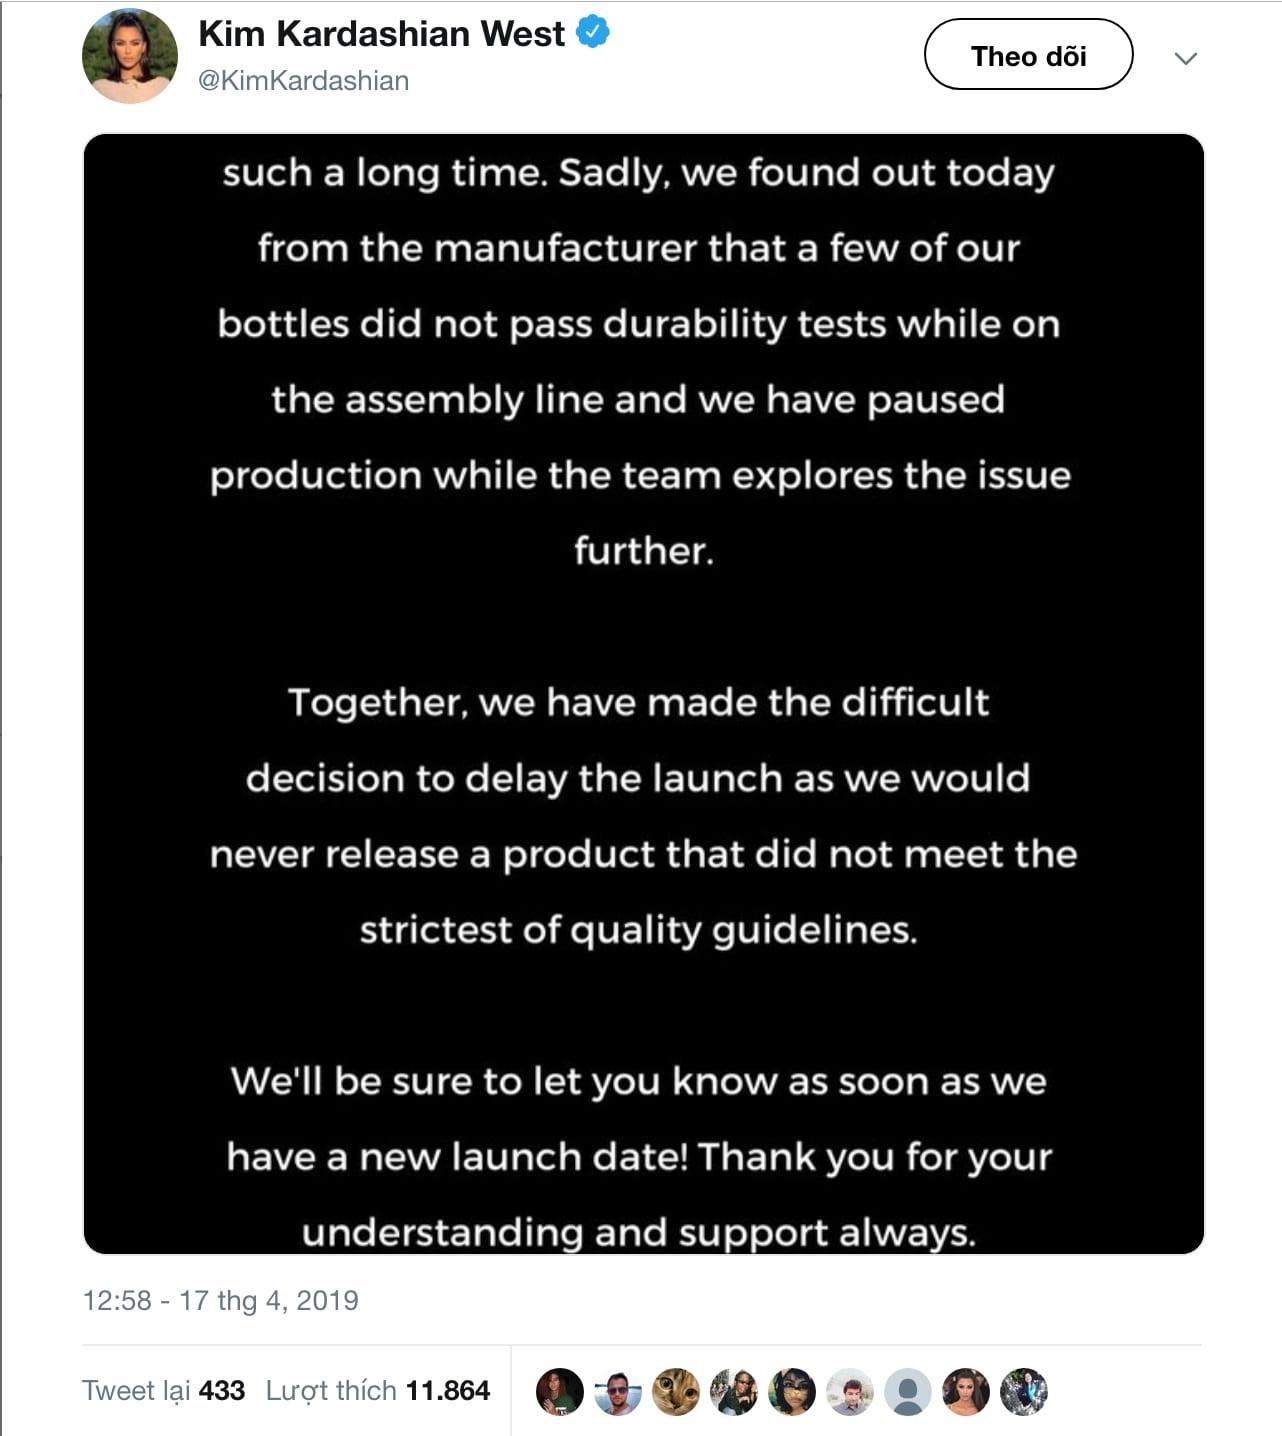The height and width of the screenshot is (1436, 1282).
Task: Open the cat face liker avatar
Action: pos(676,1392)
